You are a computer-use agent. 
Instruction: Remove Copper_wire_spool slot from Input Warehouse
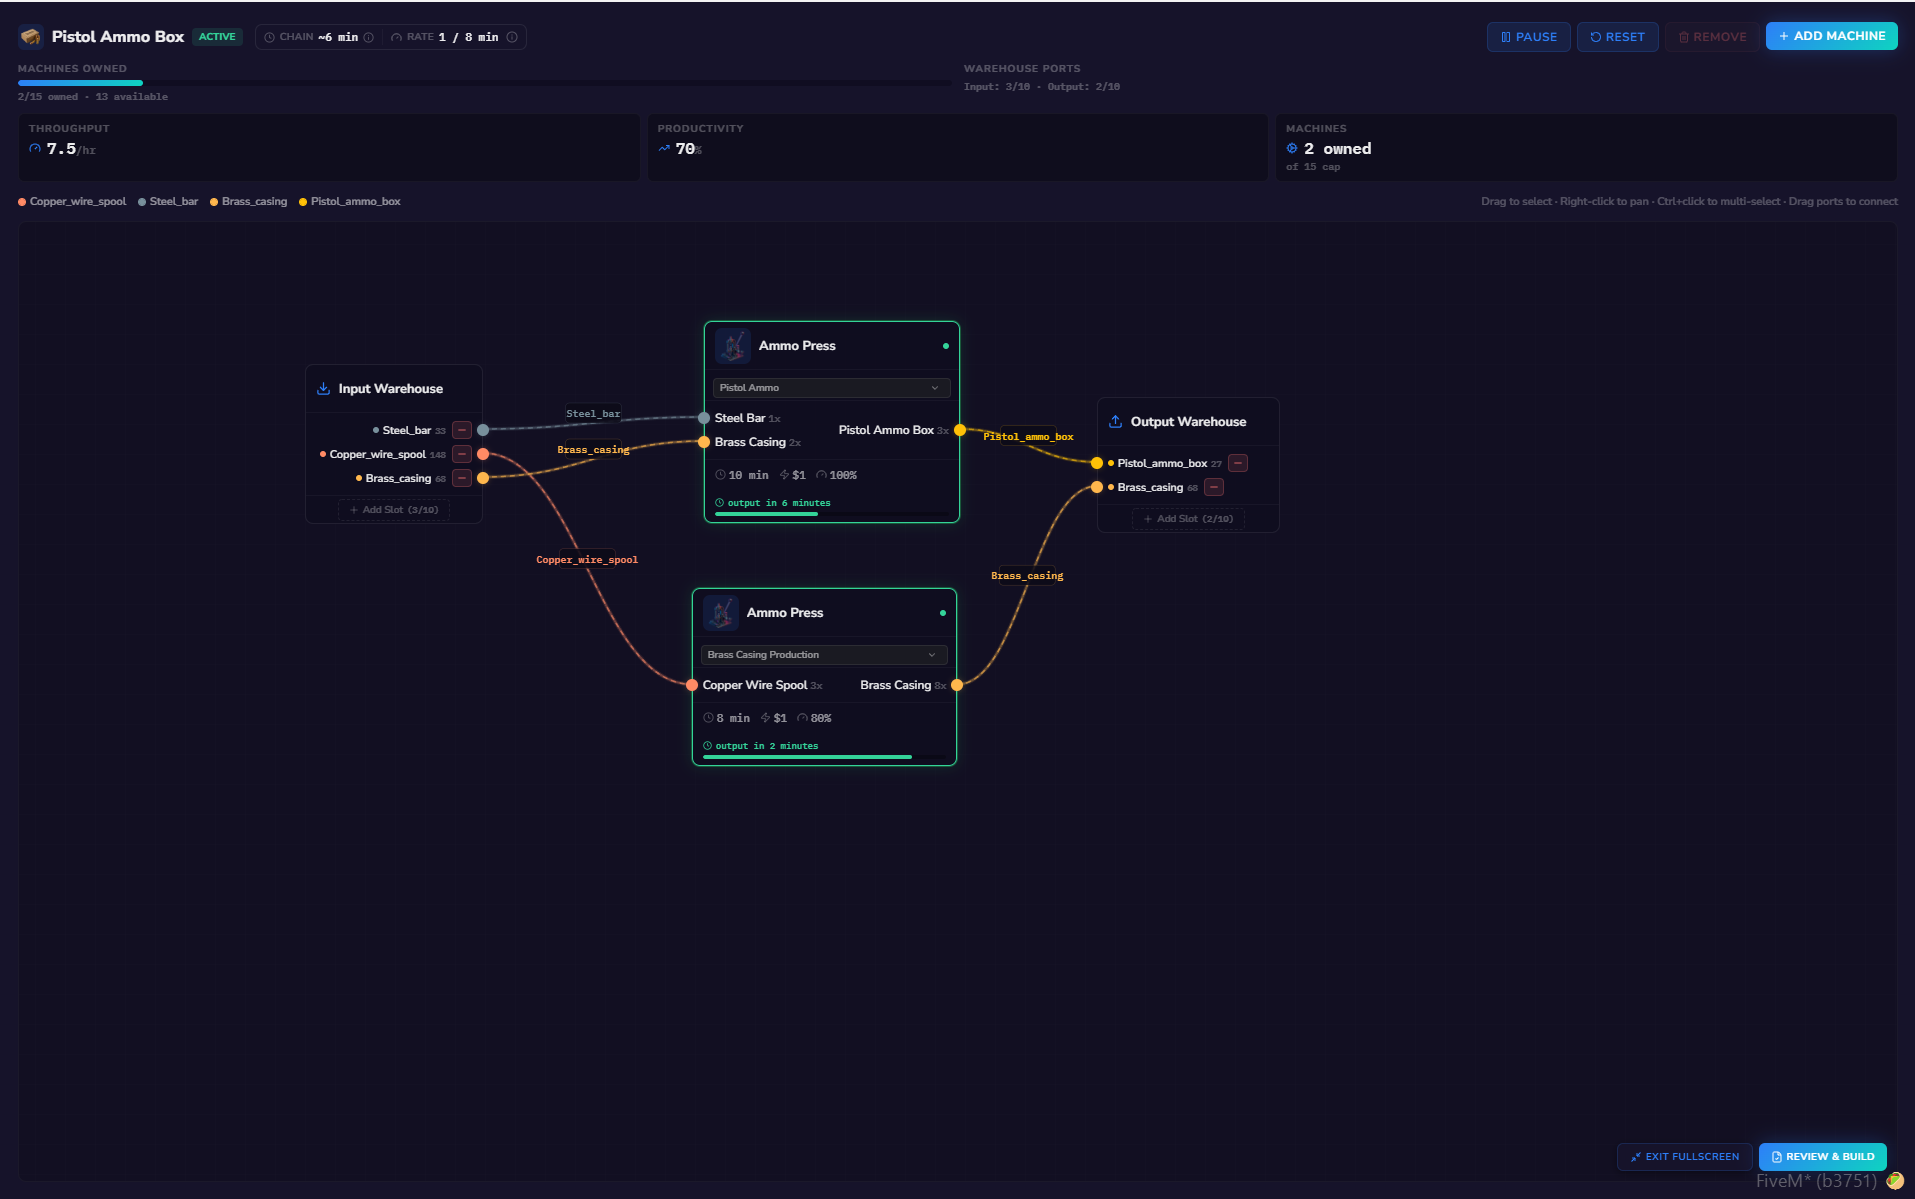[x=462, y=454]
